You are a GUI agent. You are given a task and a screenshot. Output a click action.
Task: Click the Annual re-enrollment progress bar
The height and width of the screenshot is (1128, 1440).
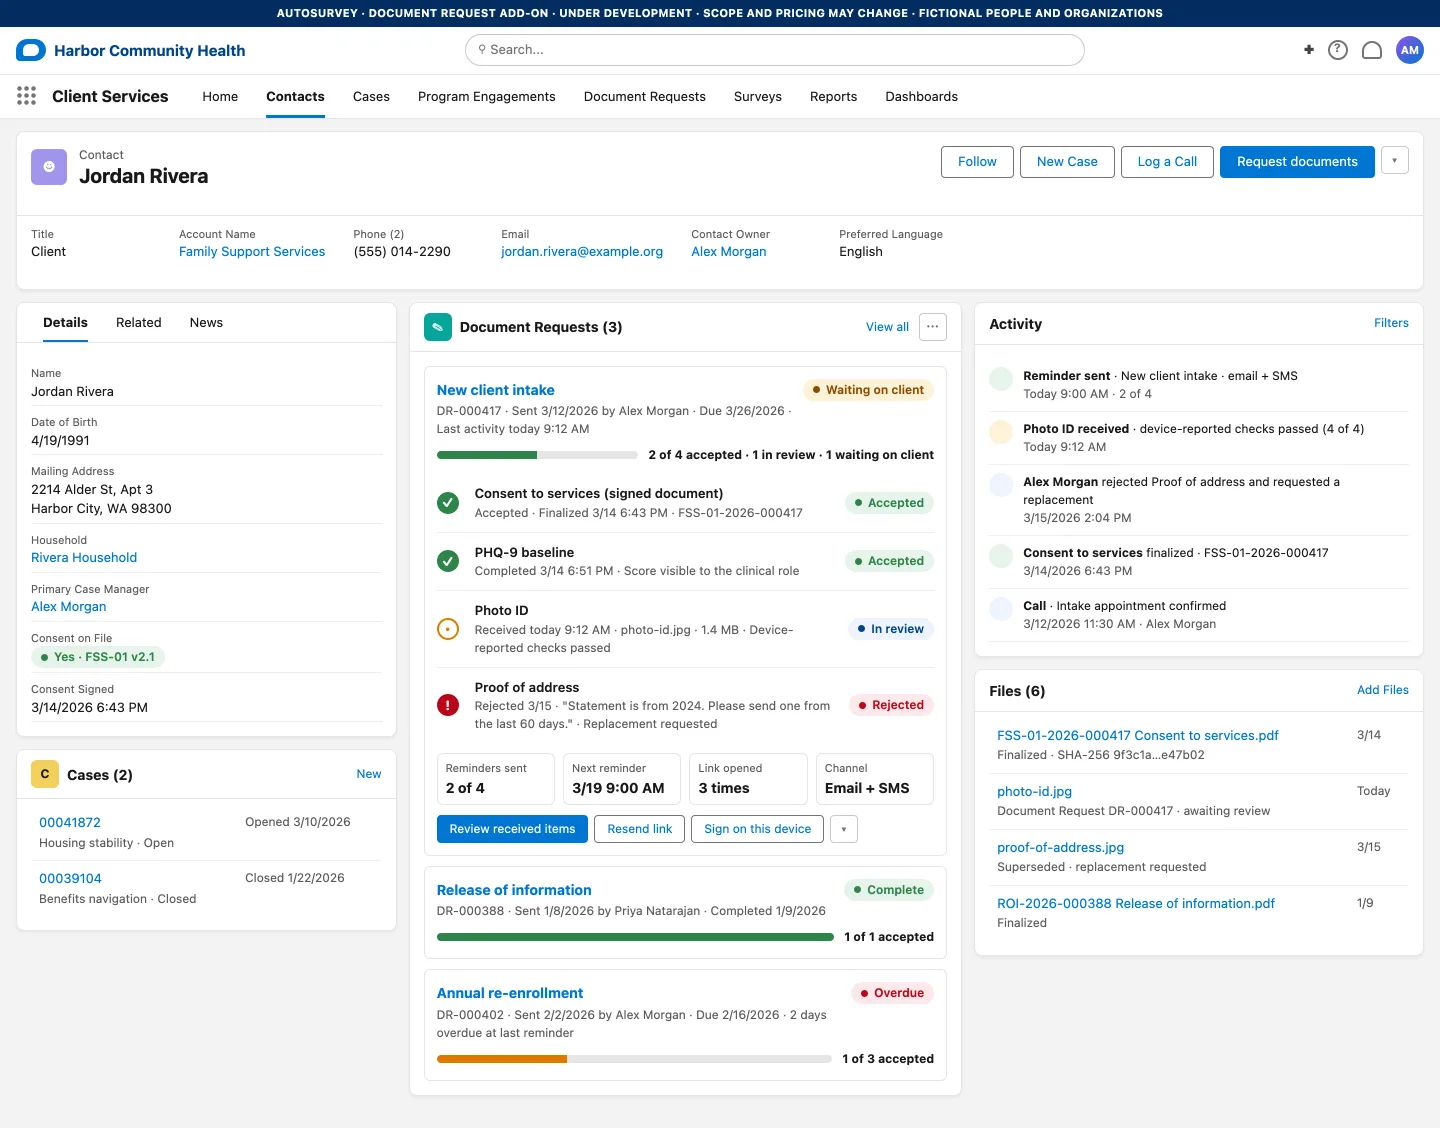[634, 1059]
